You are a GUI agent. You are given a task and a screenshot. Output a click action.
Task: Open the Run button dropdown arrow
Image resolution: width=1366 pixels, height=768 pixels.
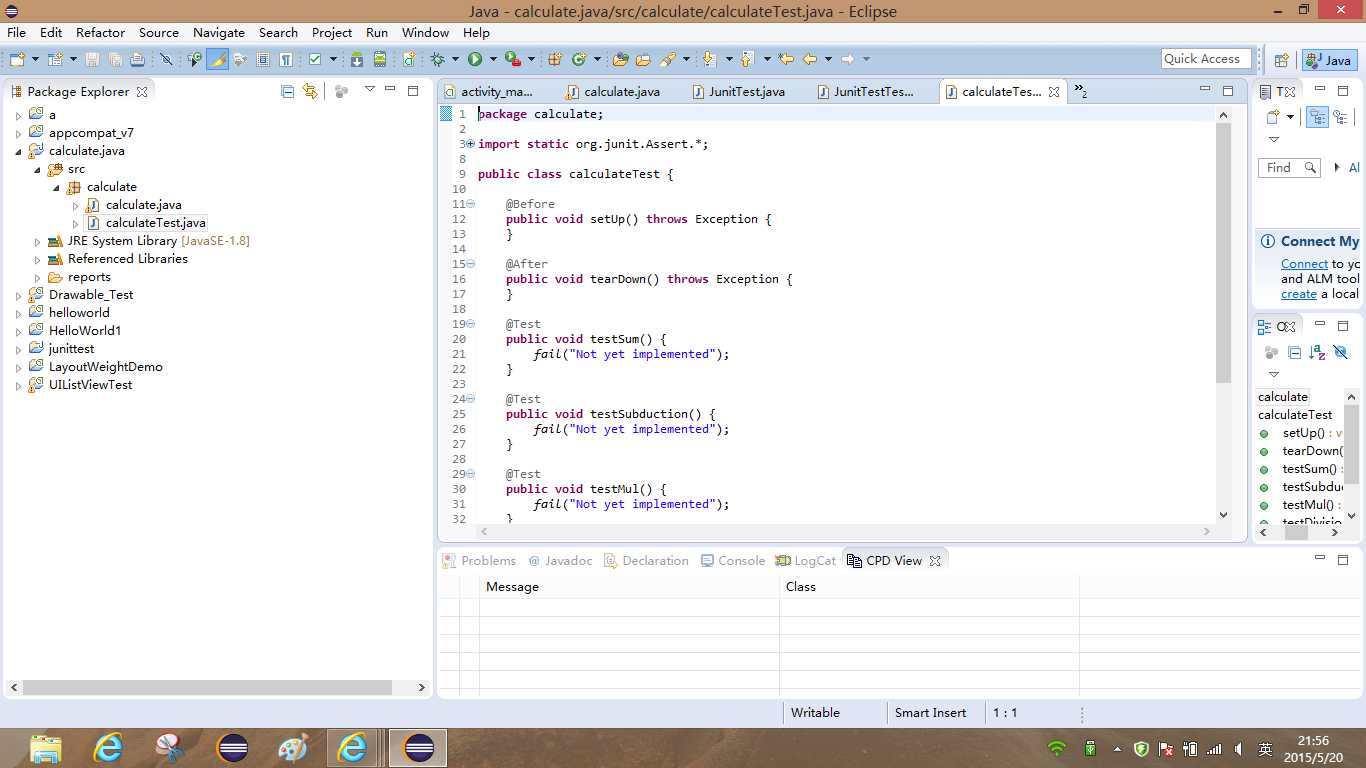pyautogui.click(x=493, y=60)
